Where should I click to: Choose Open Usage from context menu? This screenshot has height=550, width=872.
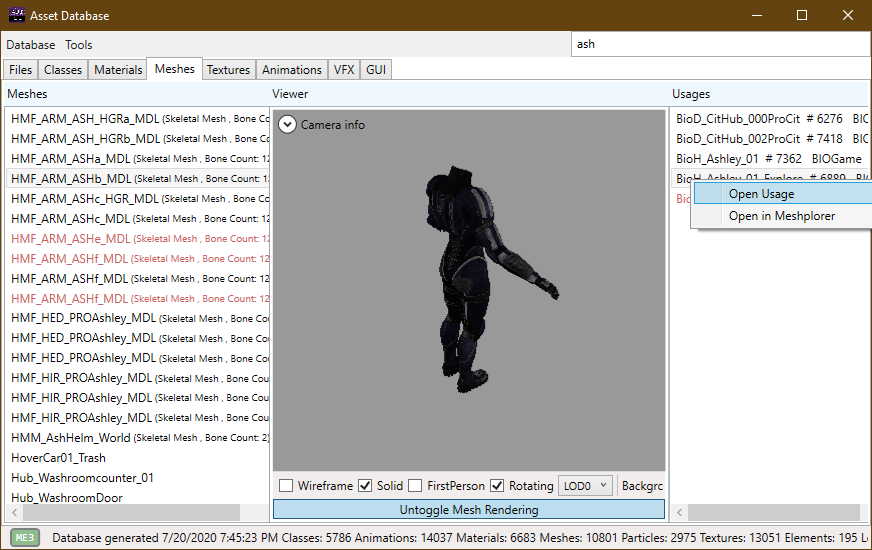(x=761, y=194)
